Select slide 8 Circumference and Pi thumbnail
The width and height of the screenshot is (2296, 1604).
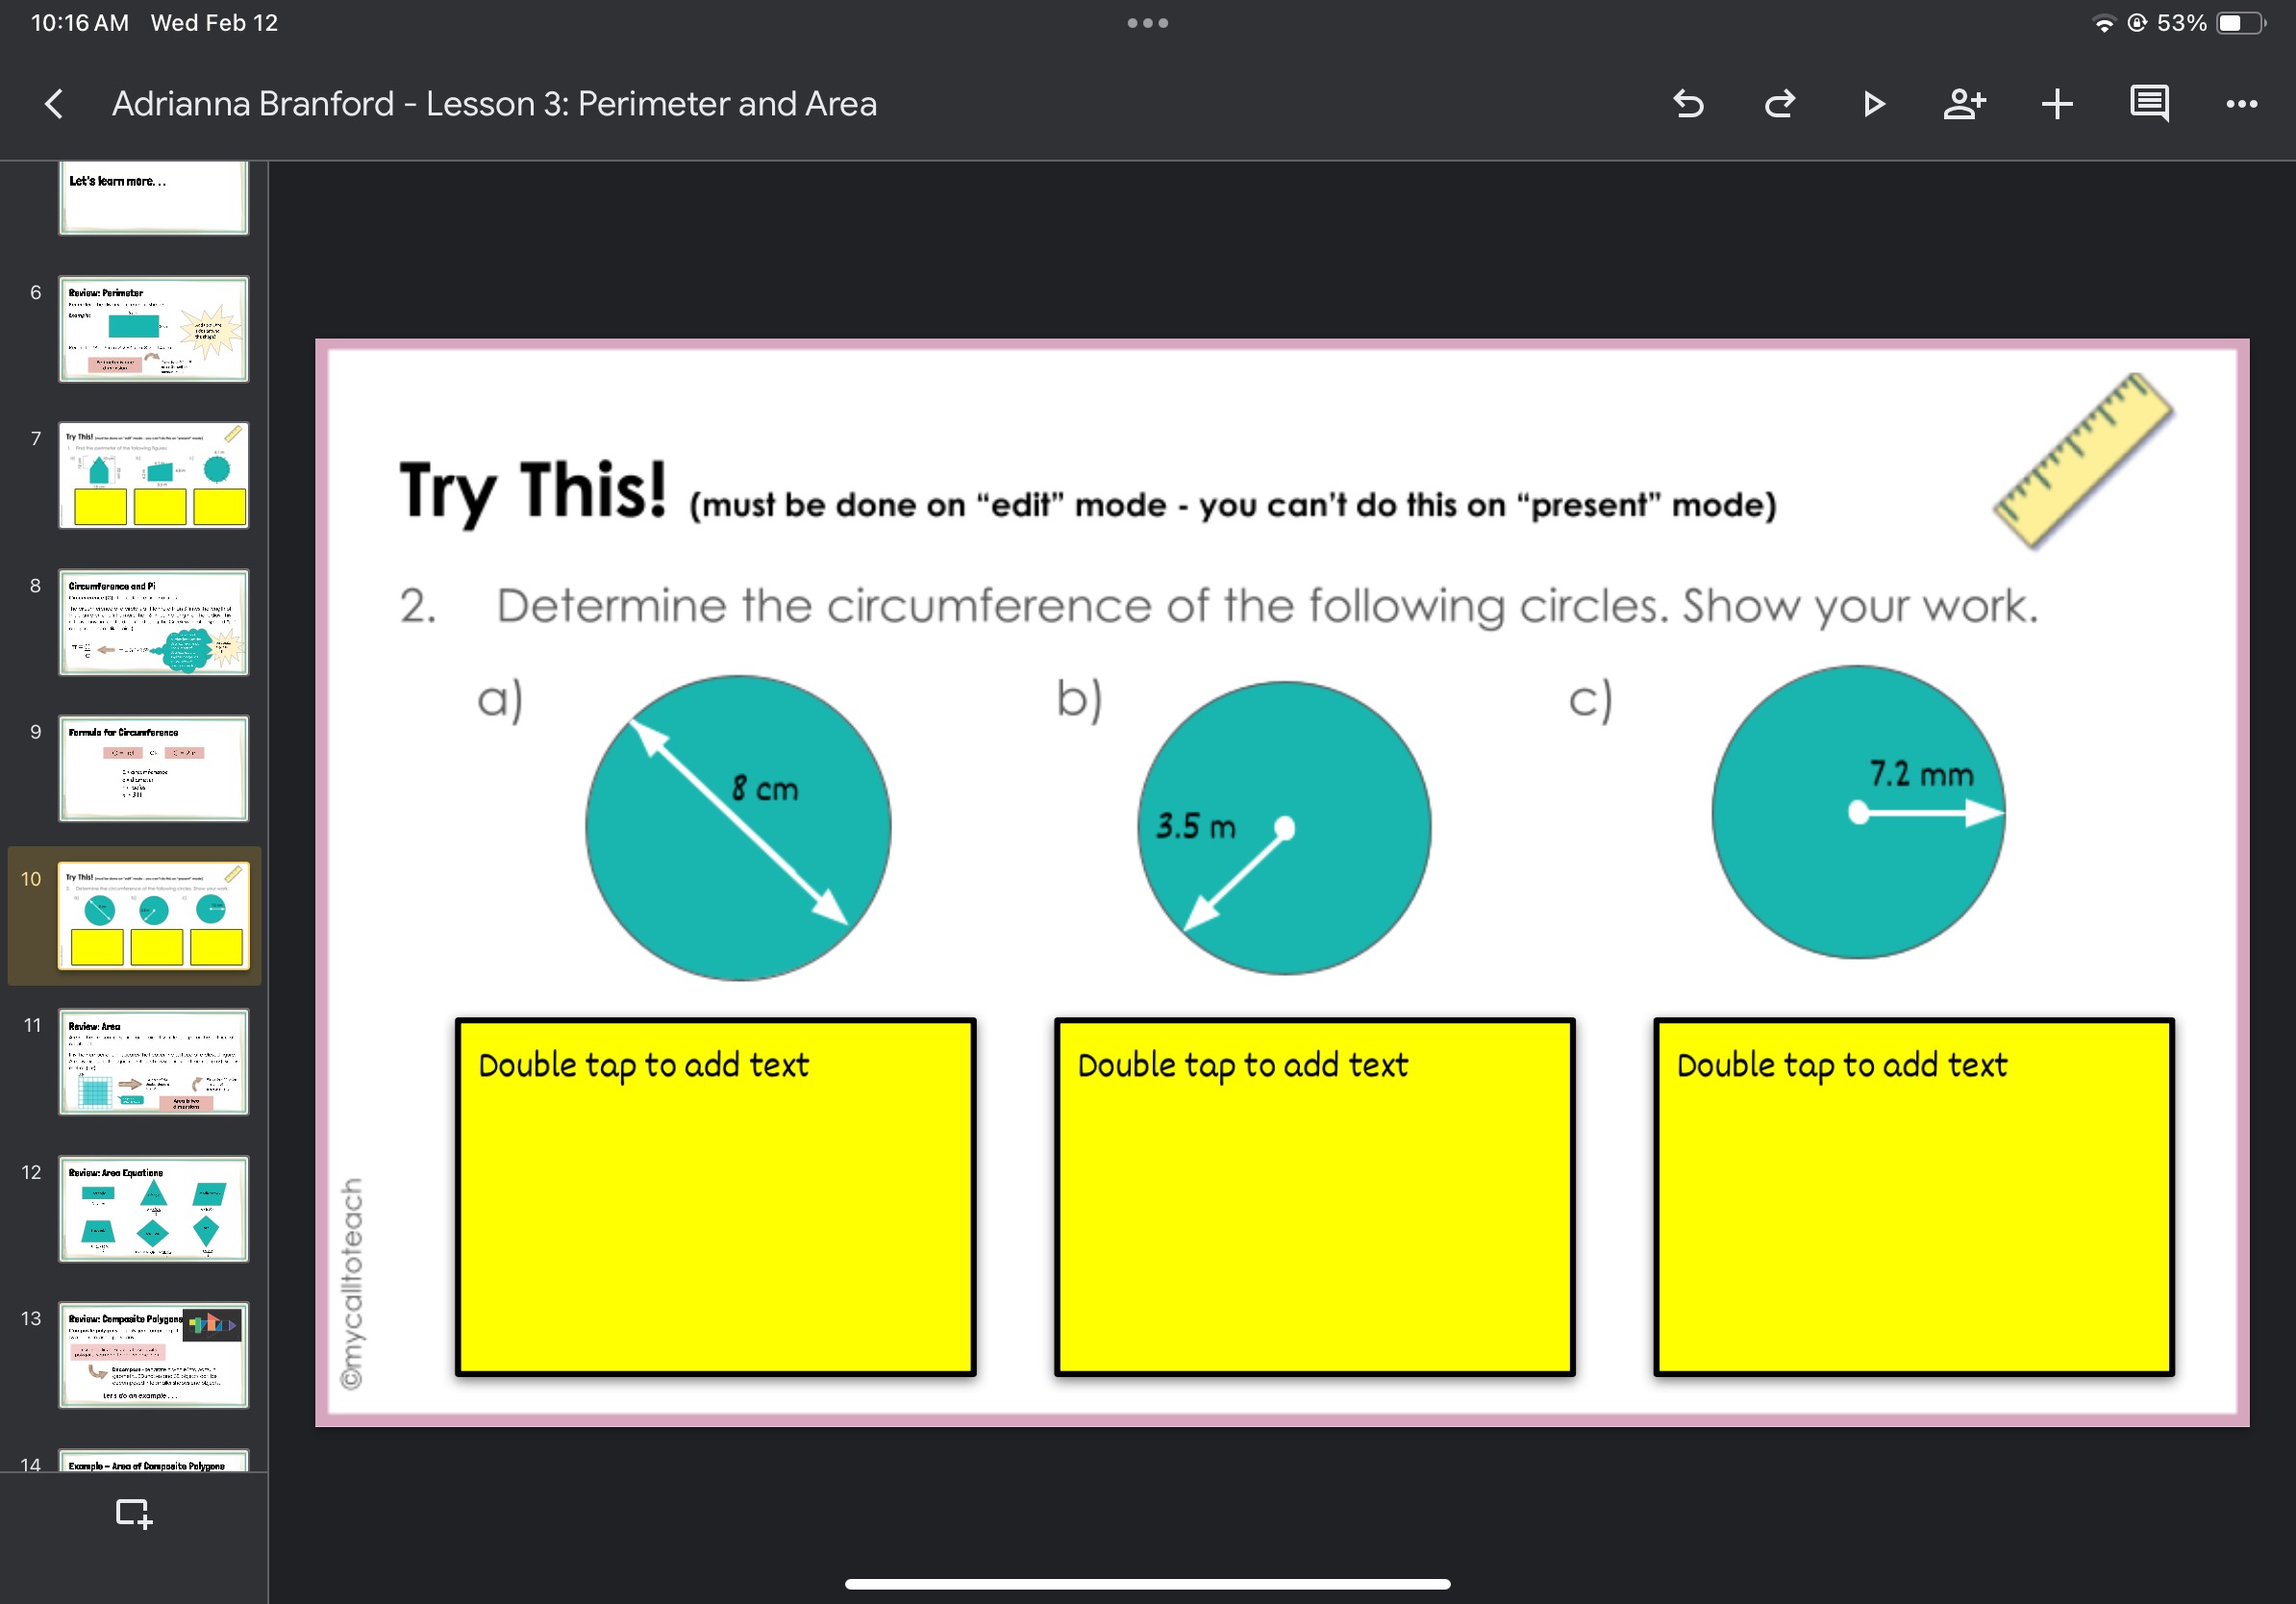pyautogui.click(x=154, y=622)
